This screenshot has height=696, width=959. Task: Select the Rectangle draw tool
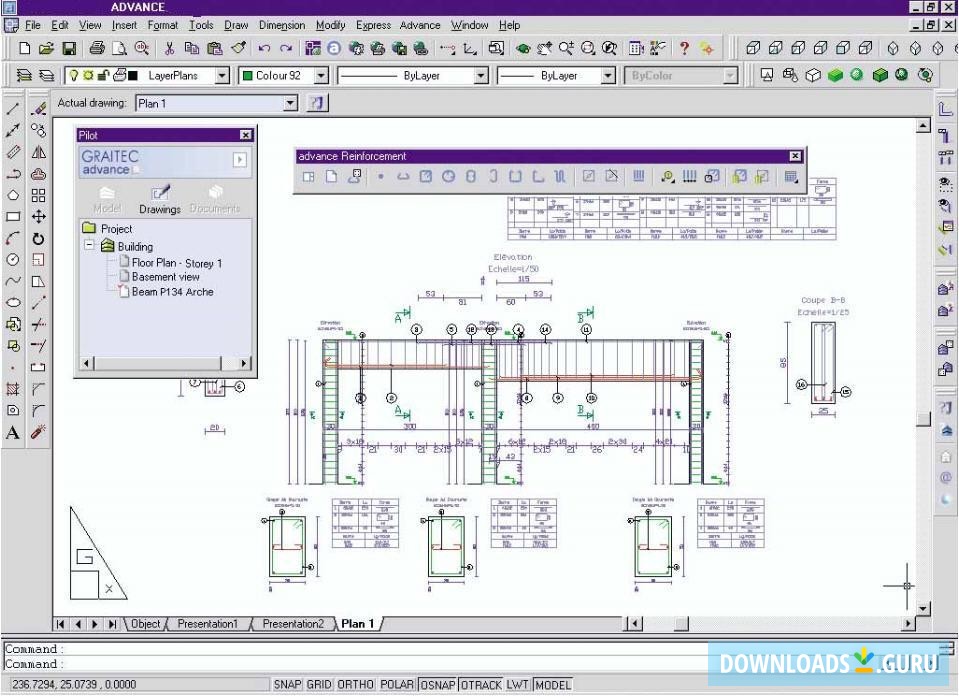[x=13, y=217]
